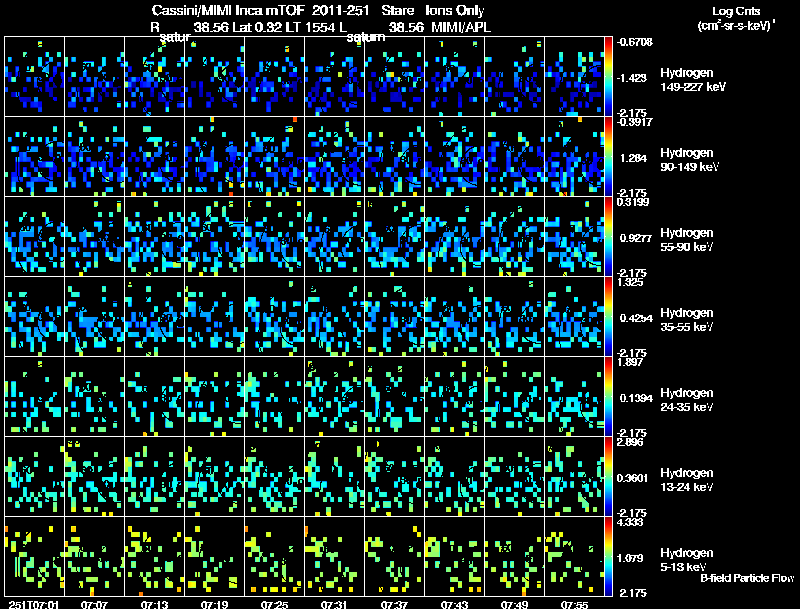
Task: Click the '149-227 keV' Hydrogen row label
Action: click(x=693, y=87)
